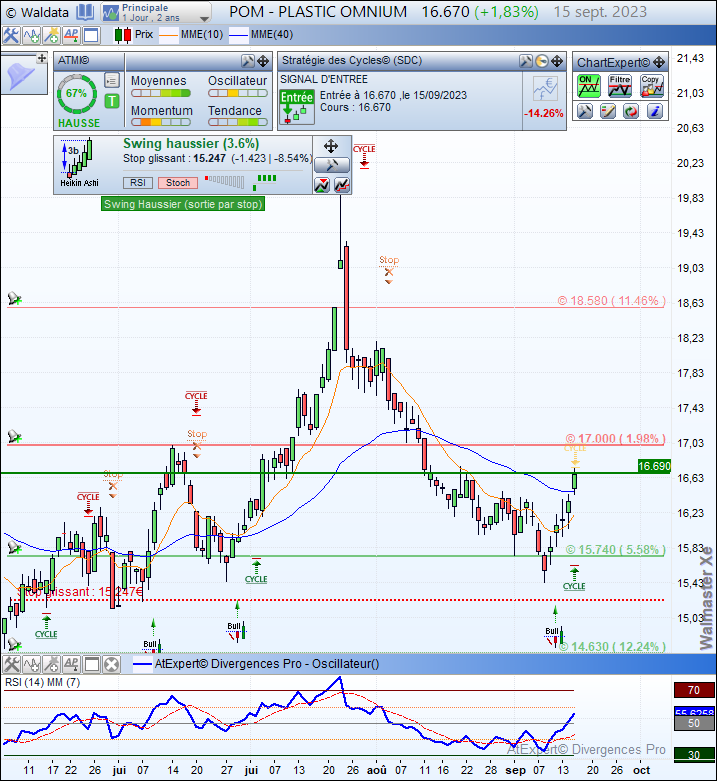Toggle the green T button in ATM panel
Image resolution: width=717 pixels, height=781 pixels.
click(112, 101)
